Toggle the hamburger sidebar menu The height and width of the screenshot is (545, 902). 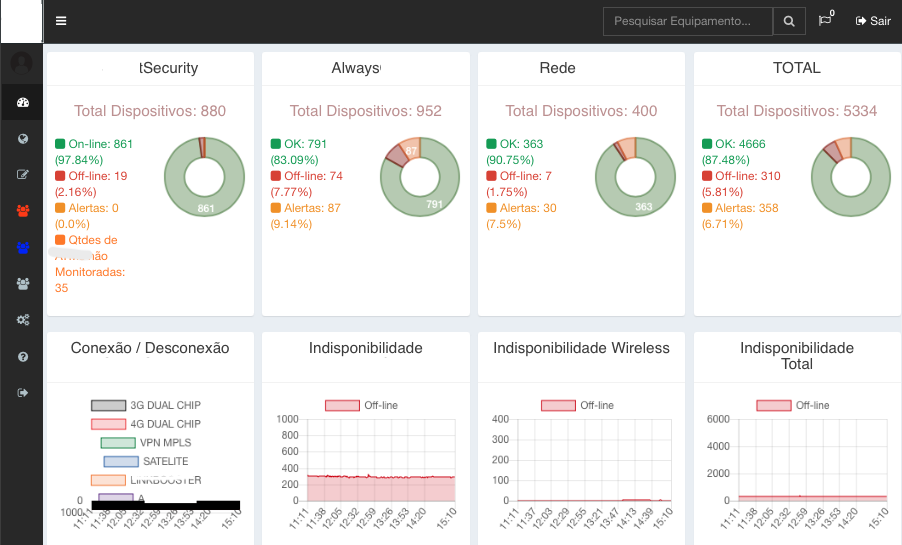(x=62, y=21)
